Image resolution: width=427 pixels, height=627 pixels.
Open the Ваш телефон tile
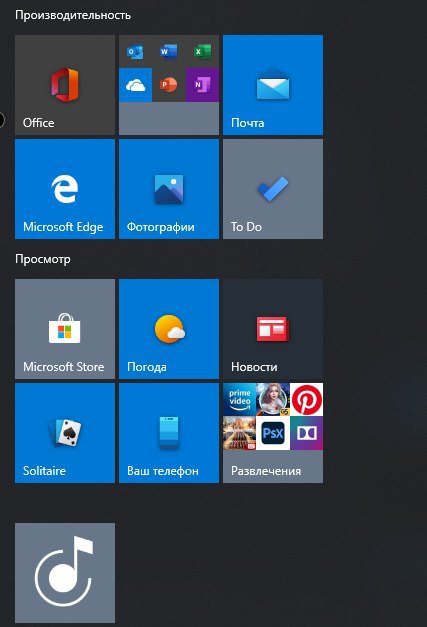click(x=169, y=433)
